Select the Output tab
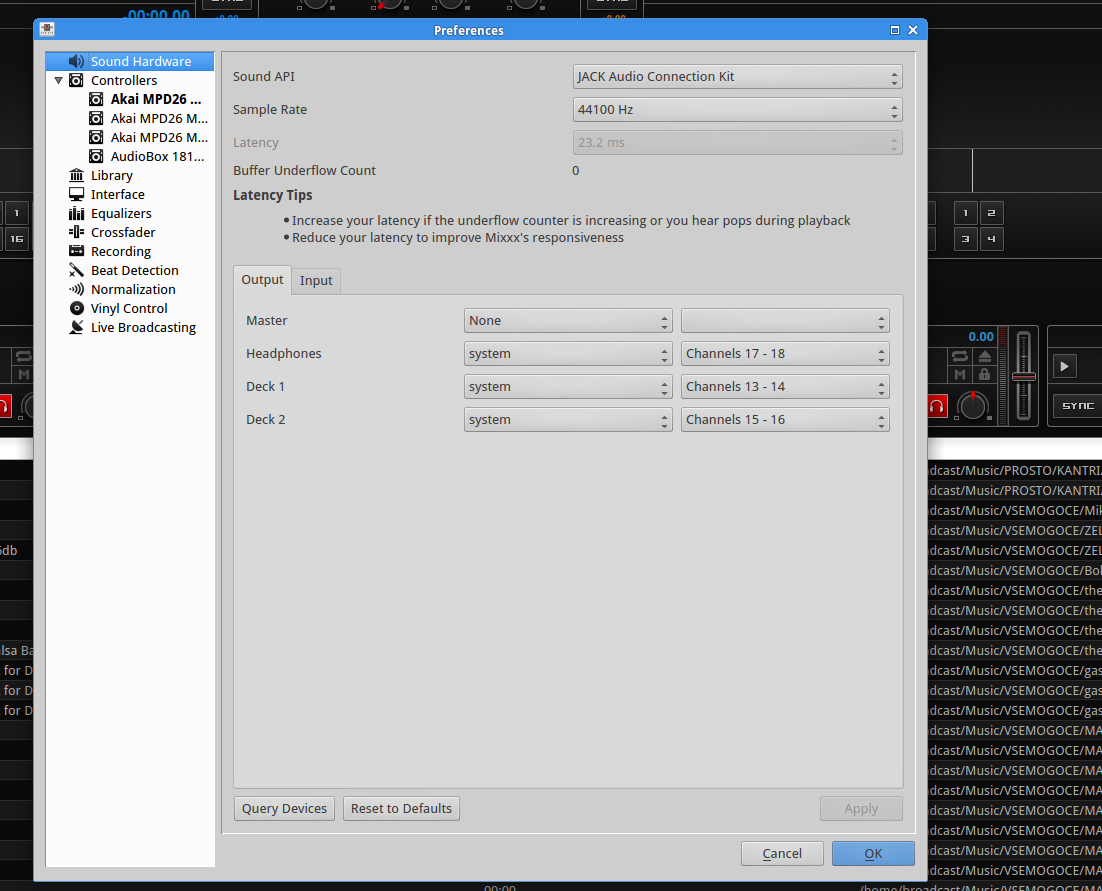 click(262, 280)
